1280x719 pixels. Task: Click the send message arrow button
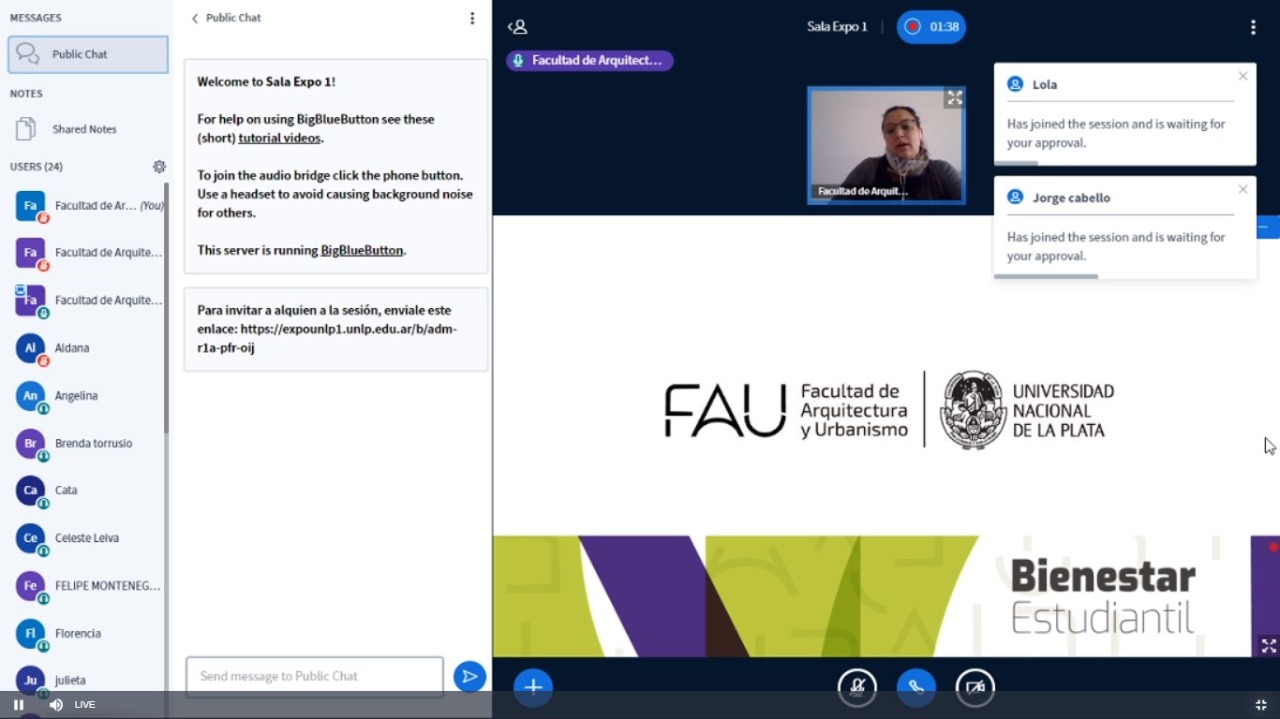click(469, 676)
